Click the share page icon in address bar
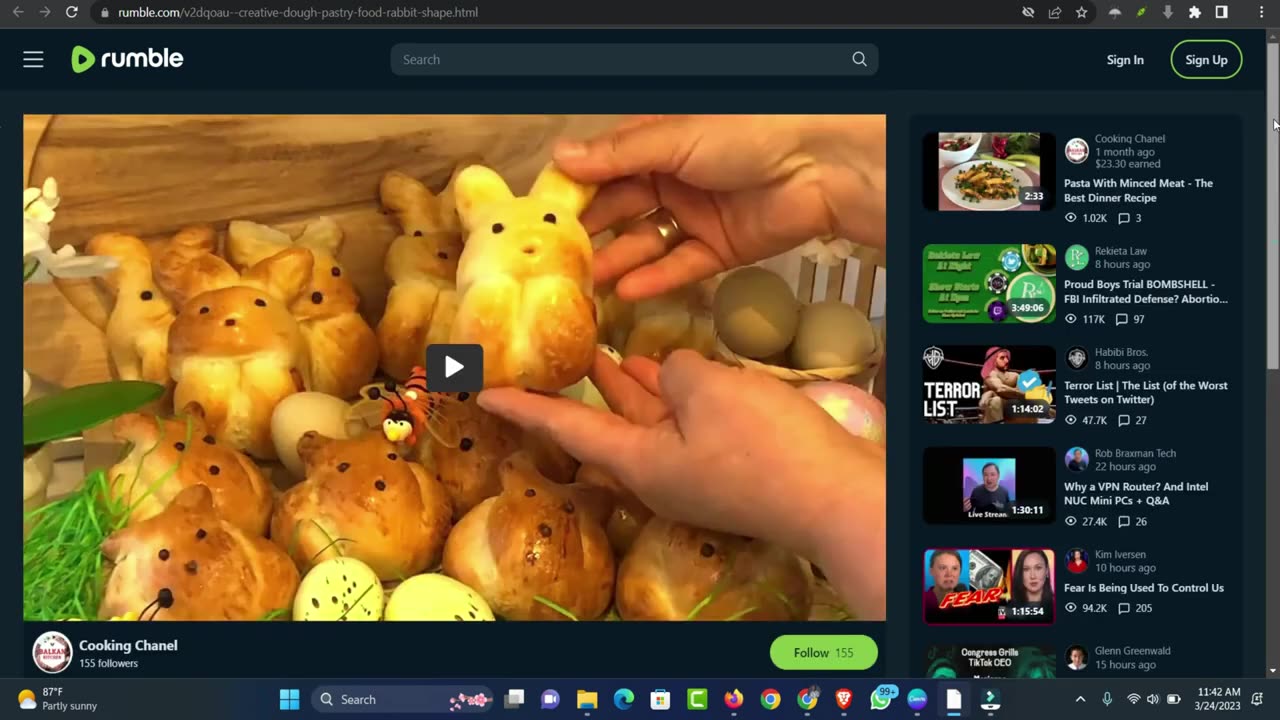The height and width of the screenshot is (720, 1280). tap(1055, 12)
